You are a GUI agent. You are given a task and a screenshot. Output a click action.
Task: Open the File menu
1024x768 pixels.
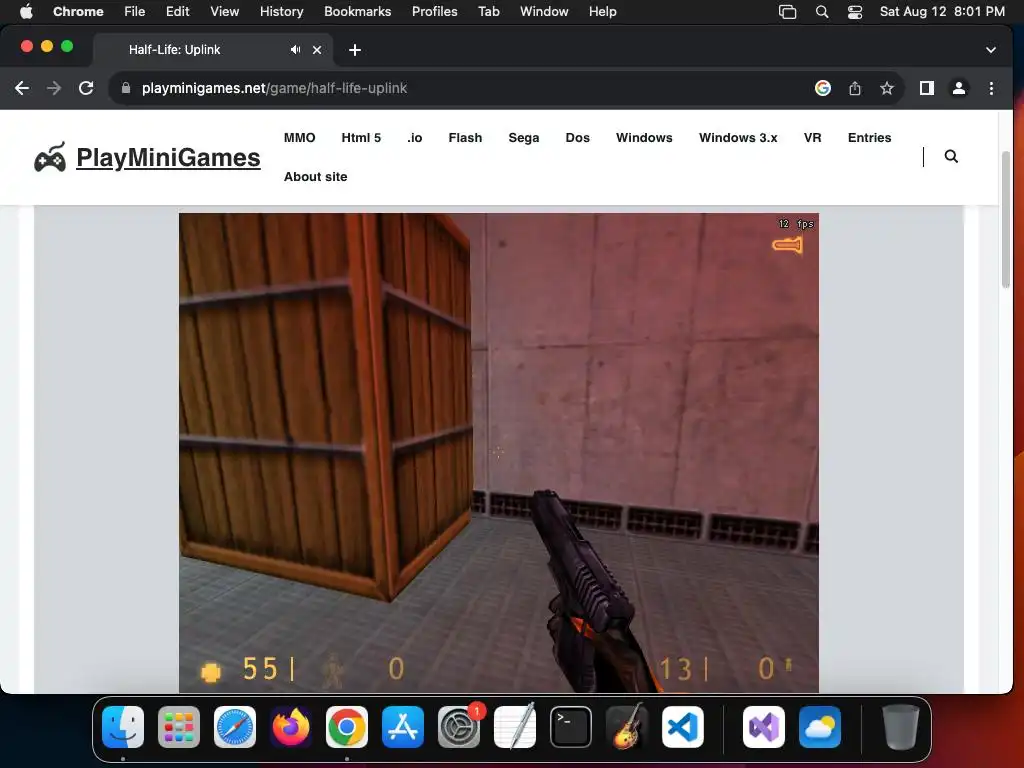tap(135, 12)
